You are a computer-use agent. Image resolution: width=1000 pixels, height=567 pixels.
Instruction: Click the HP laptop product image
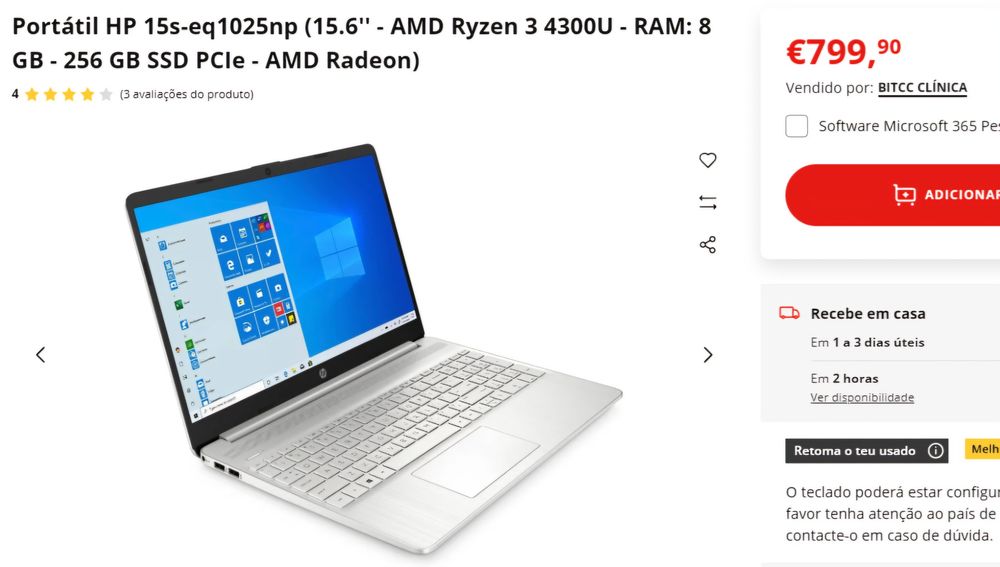373,348
